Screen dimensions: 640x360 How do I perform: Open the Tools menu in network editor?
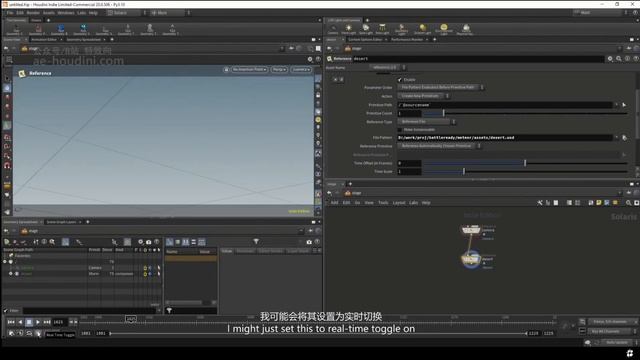pyautogui.click(x=383, y=203)
